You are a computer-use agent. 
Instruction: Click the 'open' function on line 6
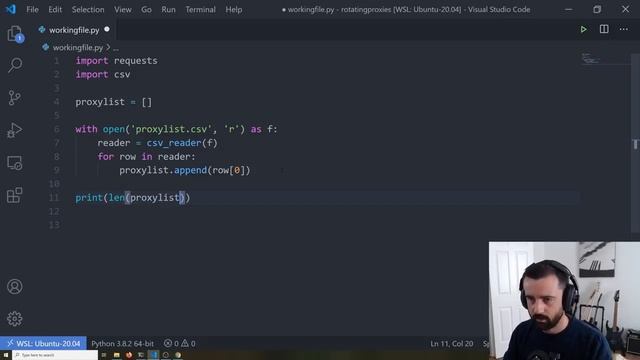(x=114, y=129)
